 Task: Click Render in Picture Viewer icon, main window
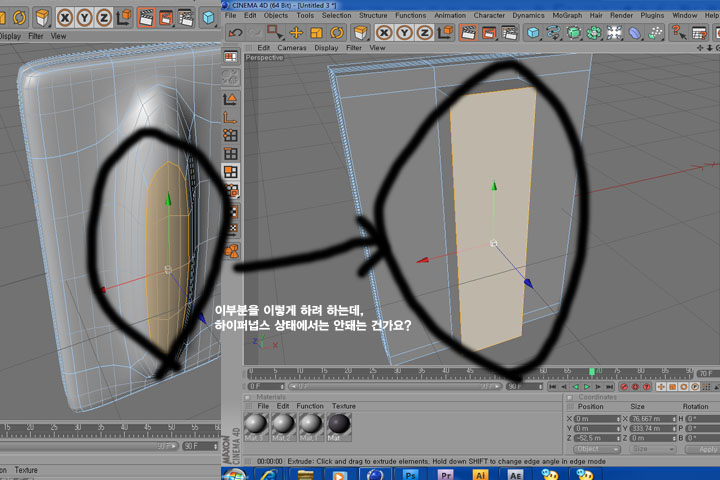[489, 33]
